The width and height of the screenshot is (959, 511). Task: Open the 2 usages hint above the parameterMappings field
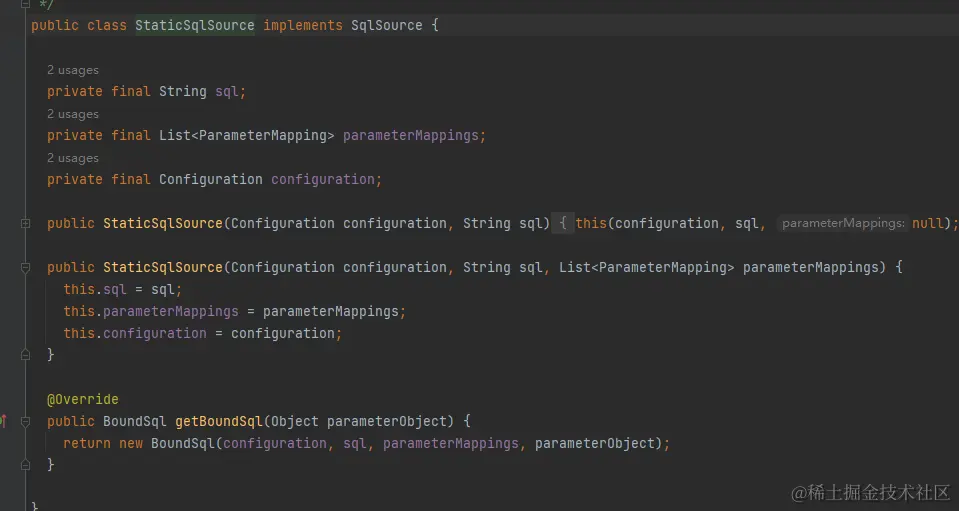[73, 114]
